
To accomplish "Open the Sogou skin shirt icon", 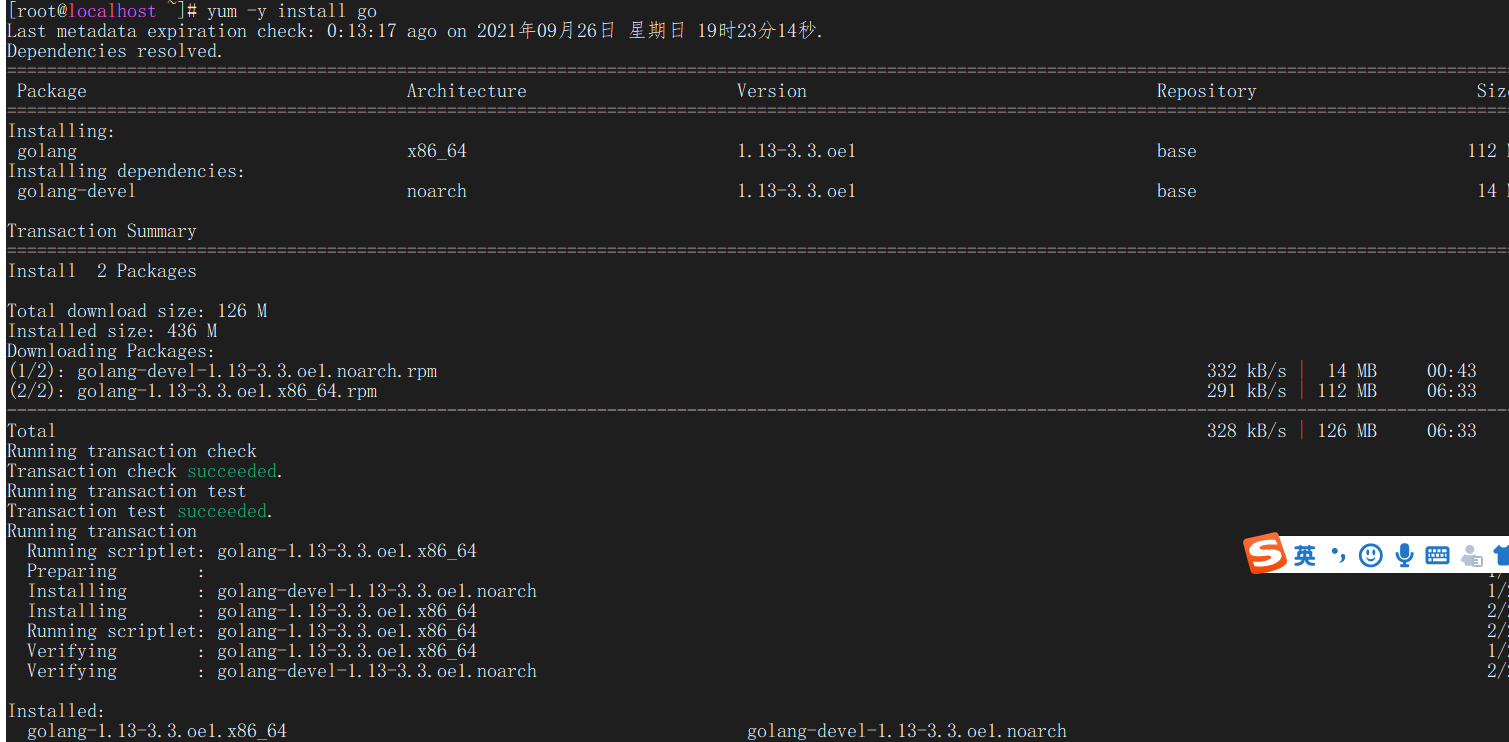I will tap(1500, 555).
